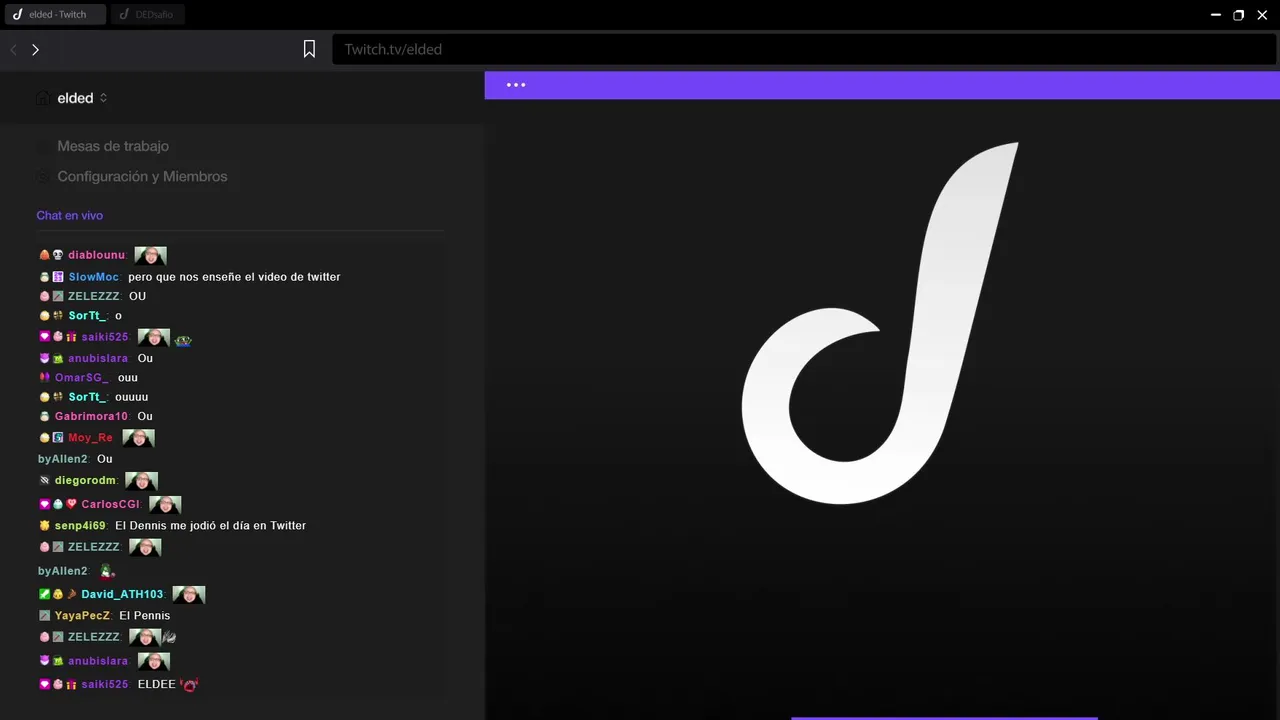Viewport: 1280px width, 720px height.
Task: Click username YayaPecZ in chat
Action: (82, 616)
